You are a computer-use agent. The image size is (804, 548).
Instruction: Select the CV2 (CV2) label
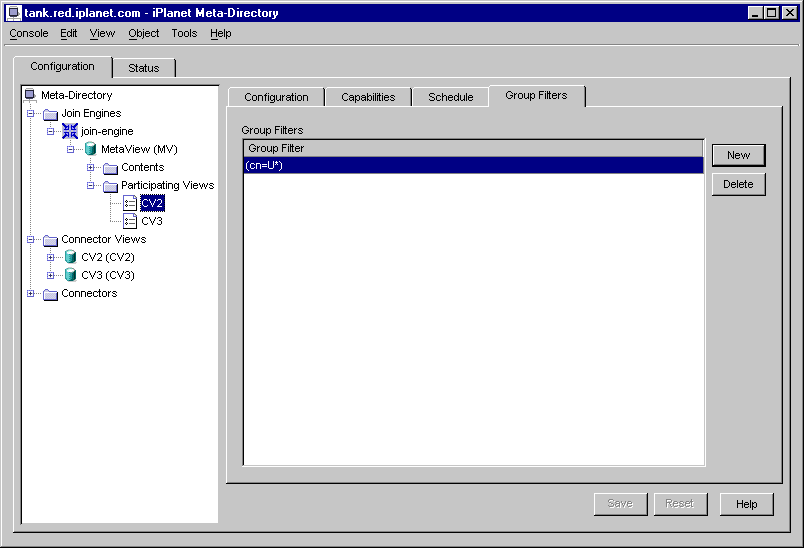pyautogui.click(x=108, y=257)
